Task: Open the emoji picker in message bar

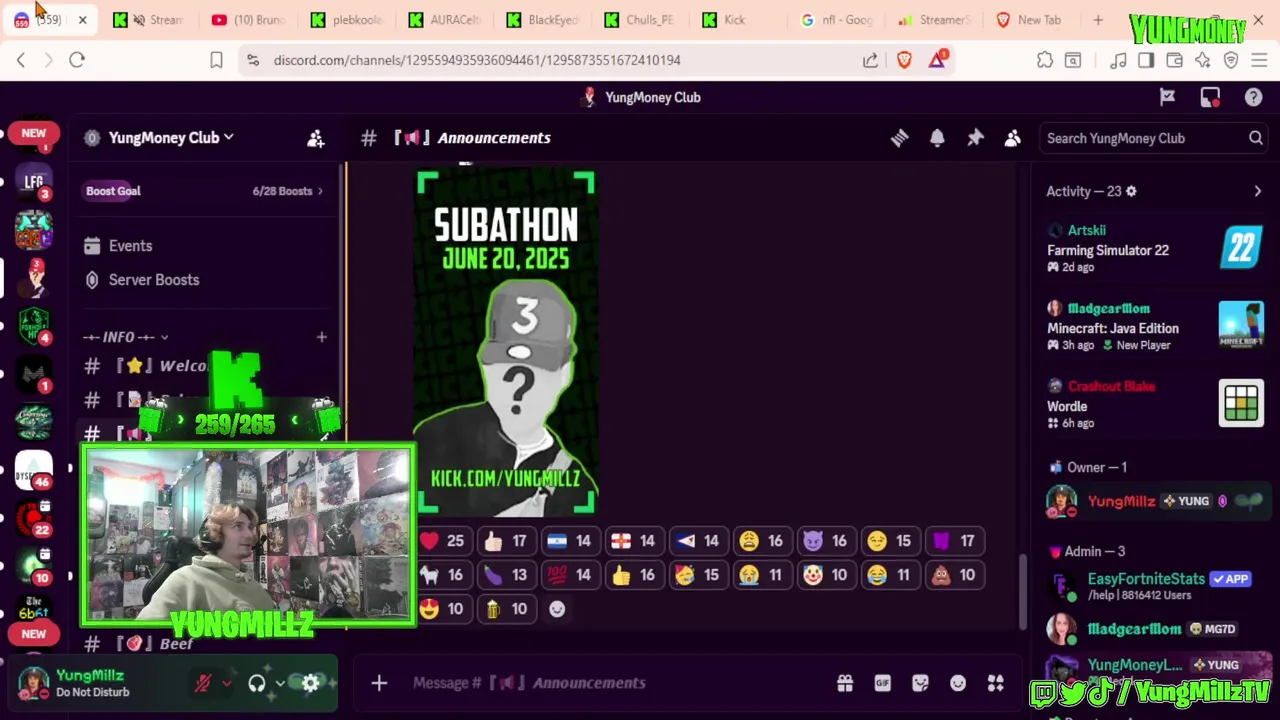Action: tap(958, 683)
